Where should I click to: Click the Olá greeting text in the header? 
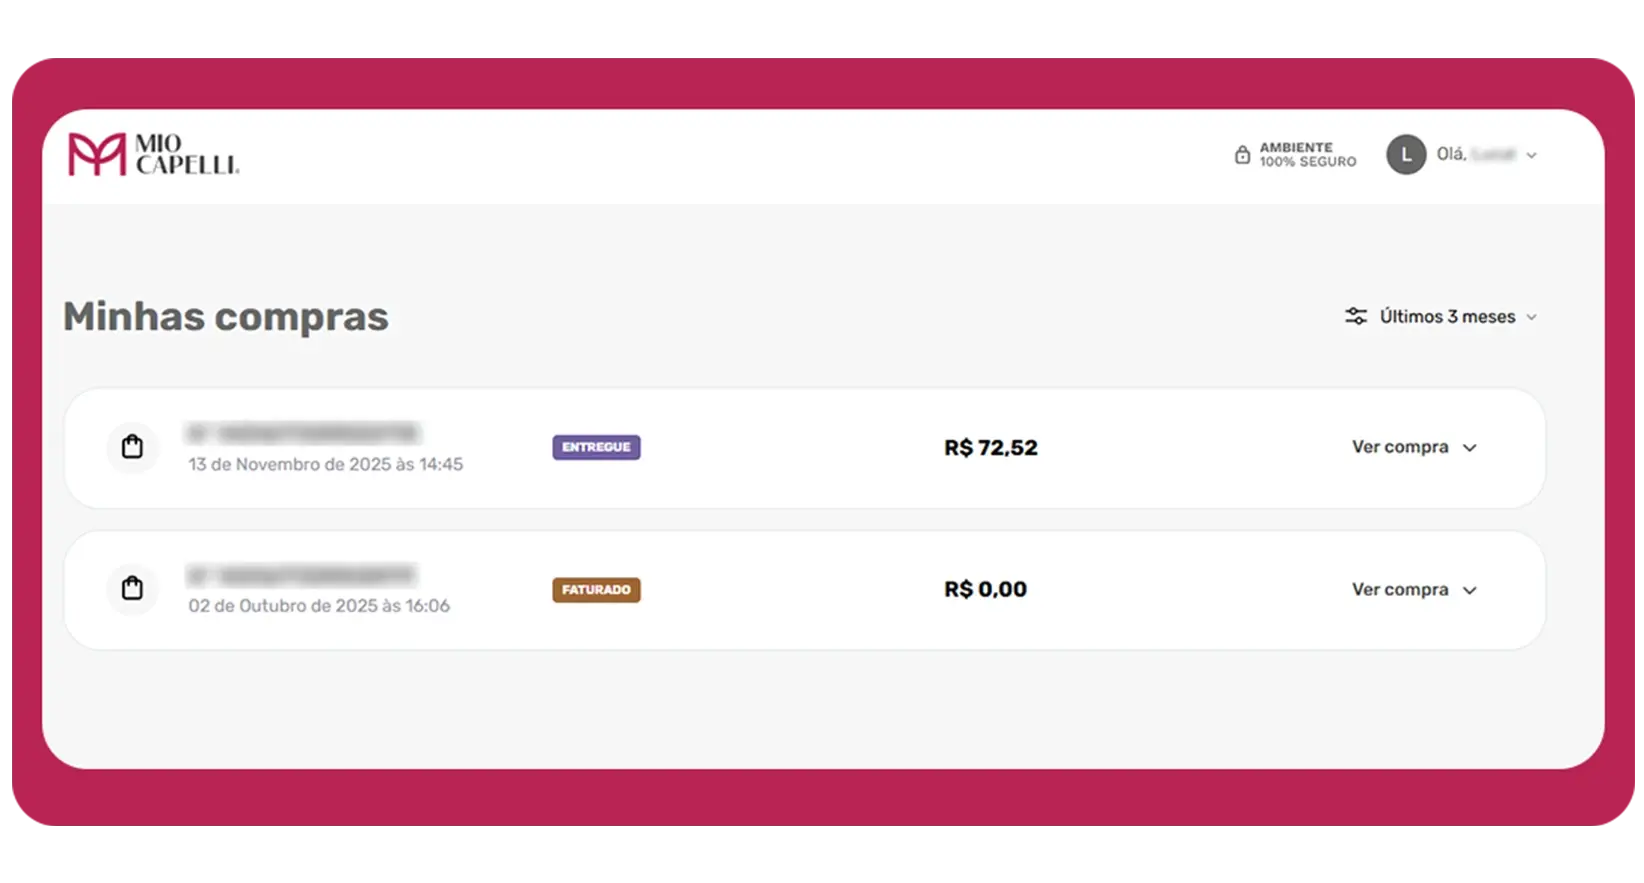coord(1451,154)
